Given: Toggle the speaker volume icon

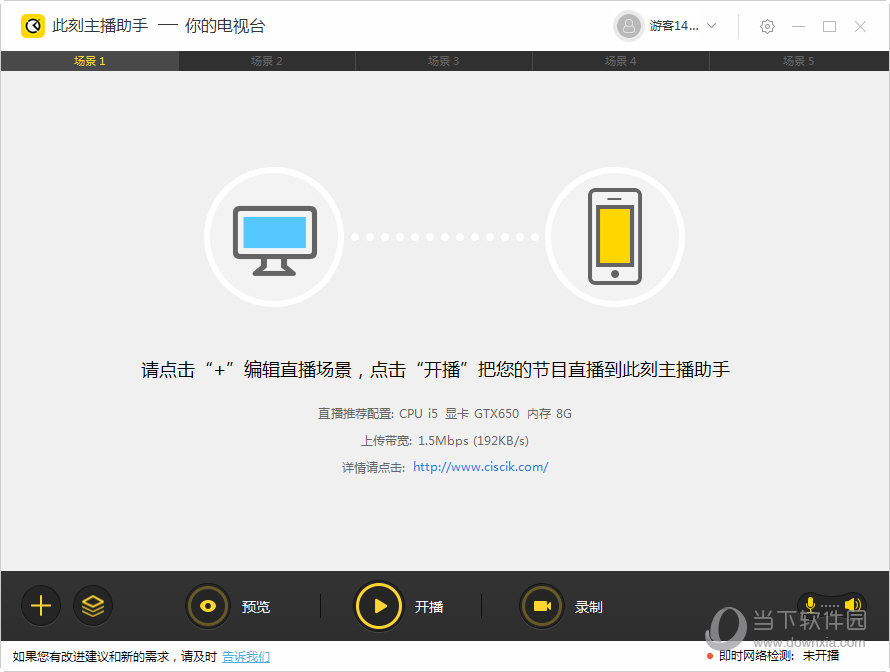Looking at the screenshot, I should [x=853, y=604].
